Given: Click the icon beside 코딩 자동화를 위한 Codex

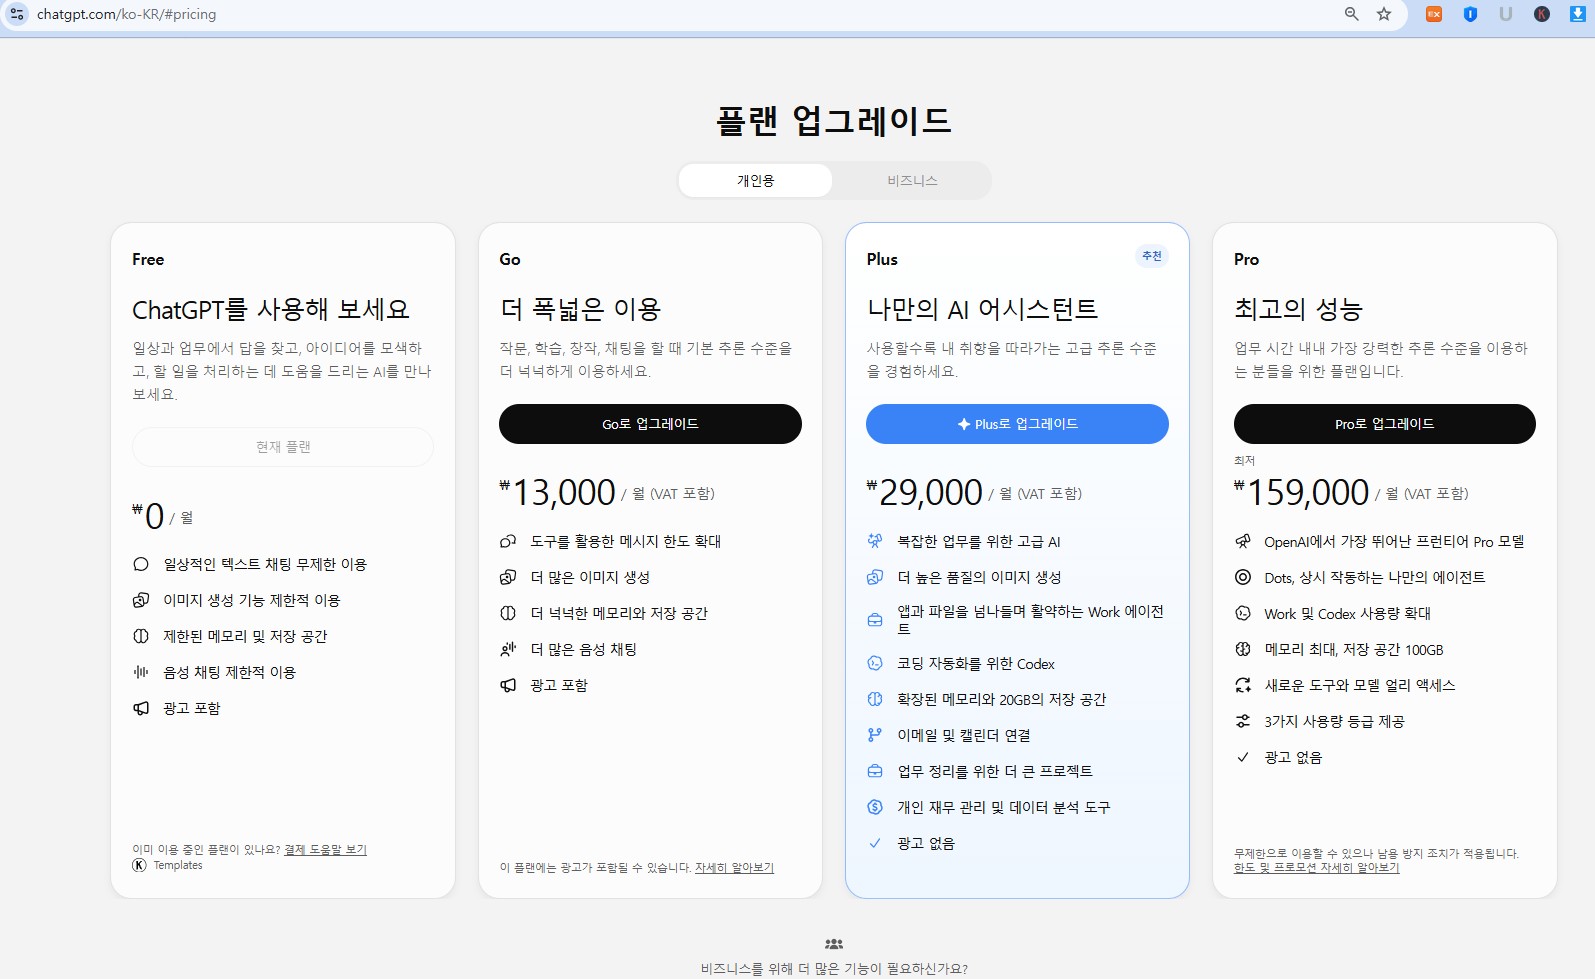Looking at the screenshot, I should [x=875, y=663].
